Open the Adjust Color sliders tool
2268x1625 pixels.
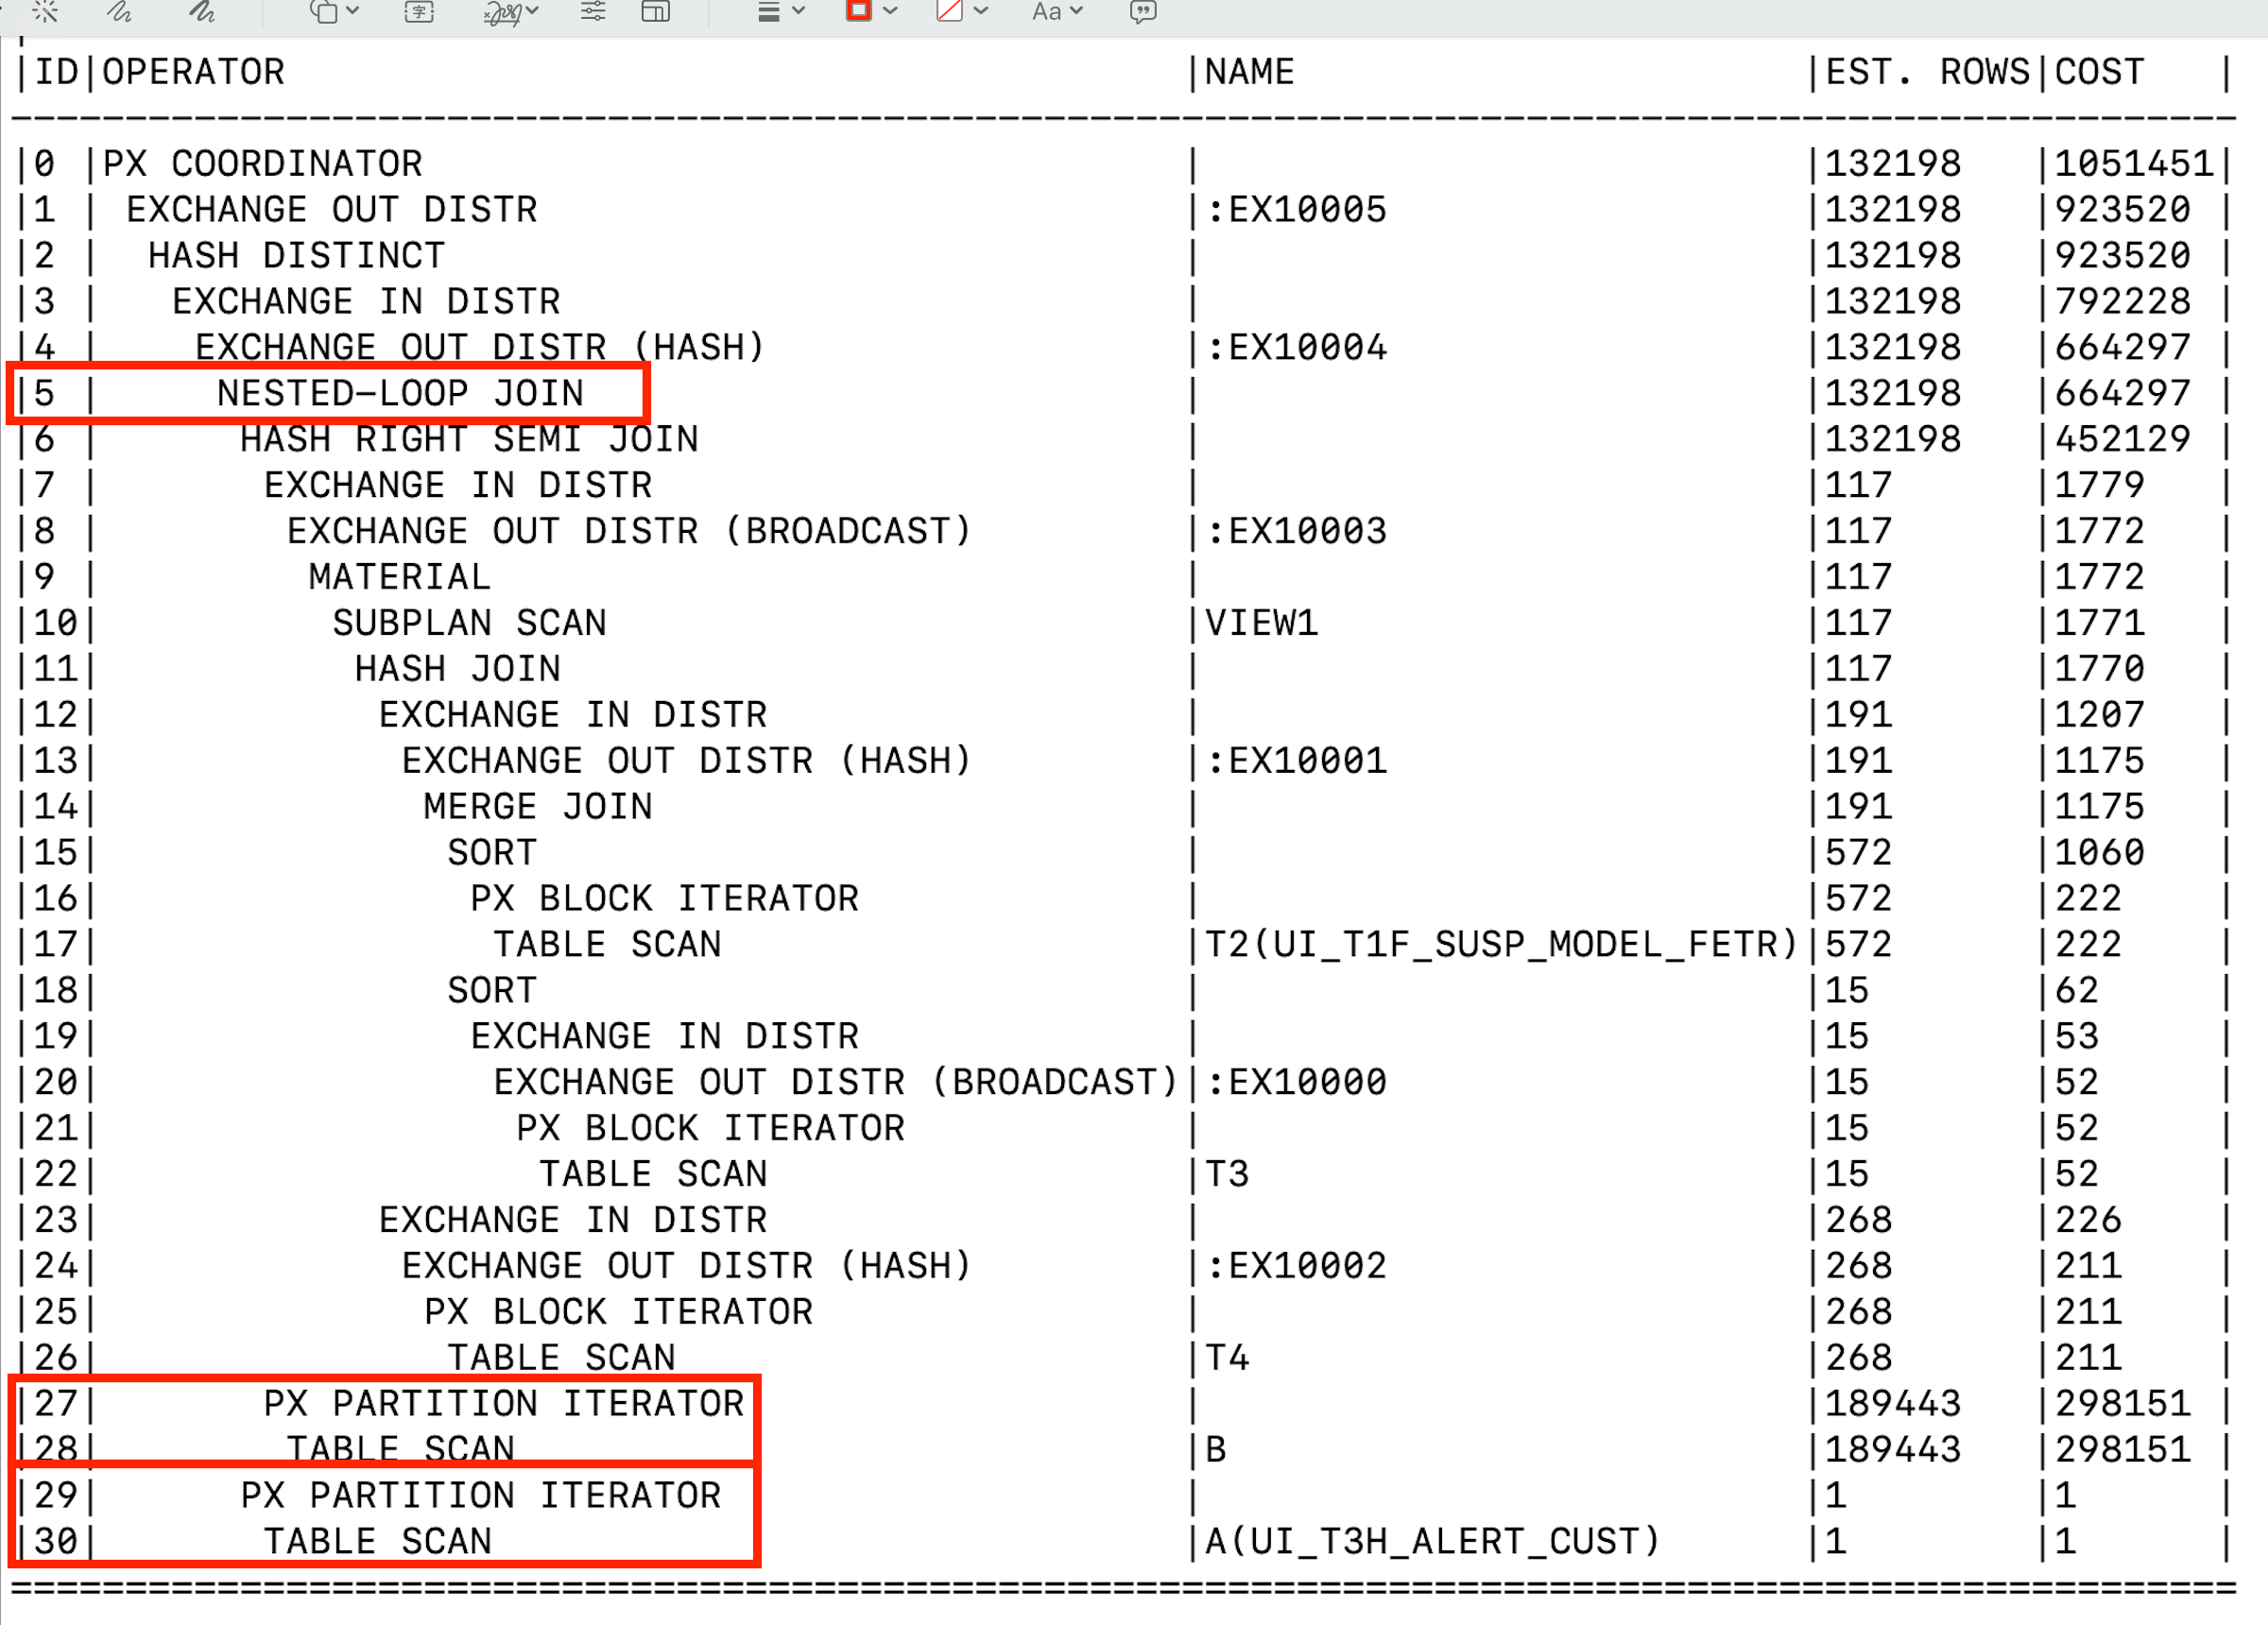point(593,11)
